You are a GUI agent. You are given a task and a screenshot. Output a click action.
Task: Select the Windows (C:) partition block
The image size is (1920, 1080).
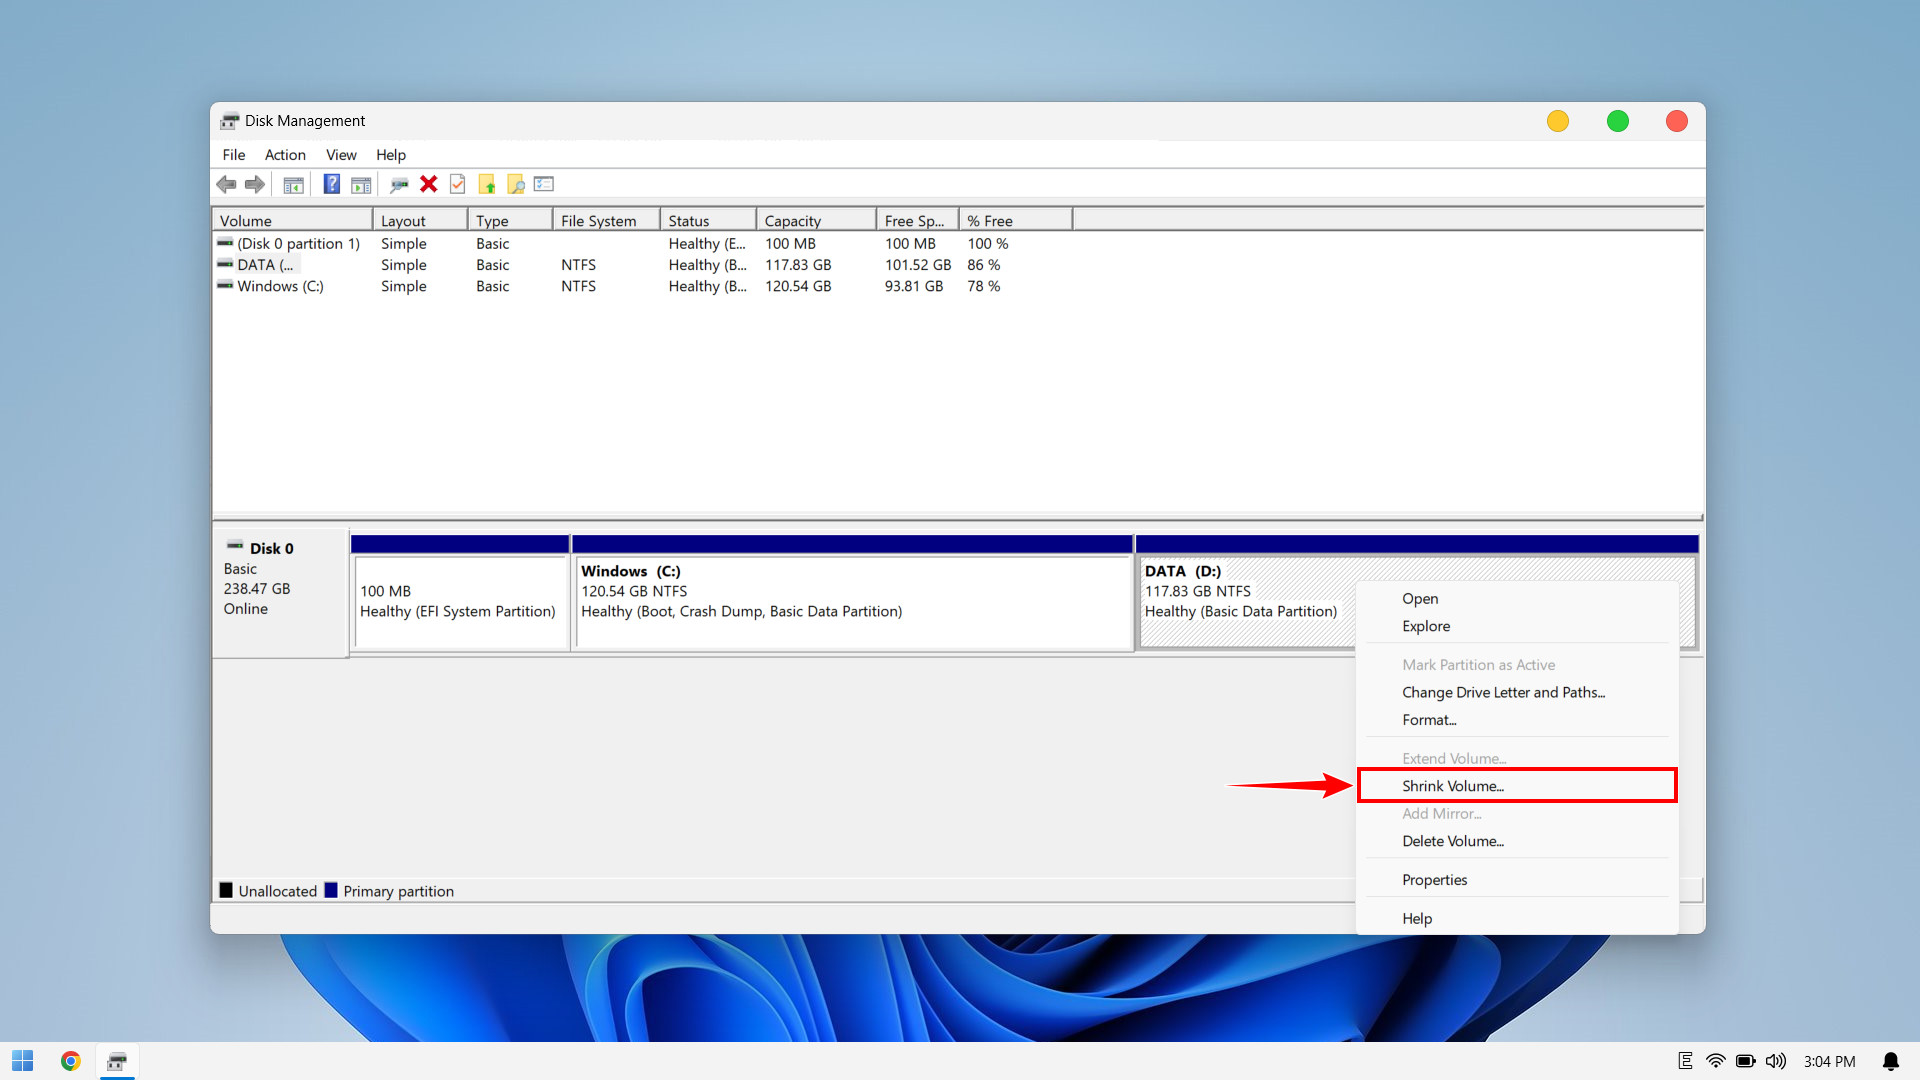852,602
